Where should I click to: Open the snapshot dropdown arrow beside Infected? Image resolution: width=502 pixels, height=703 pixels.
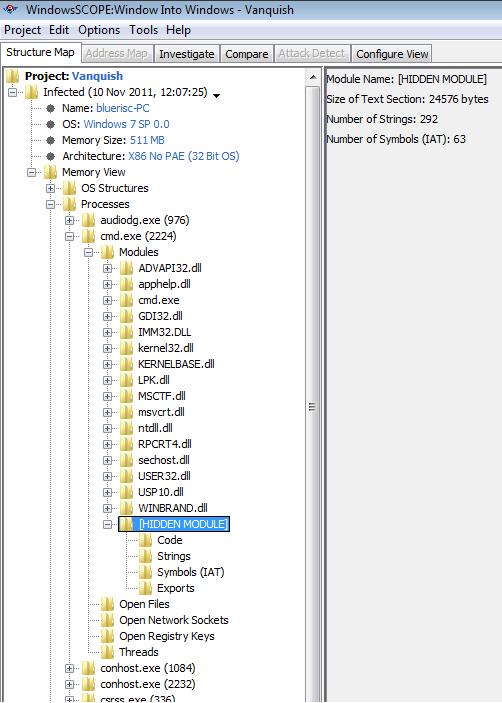[x=216, y=95]
